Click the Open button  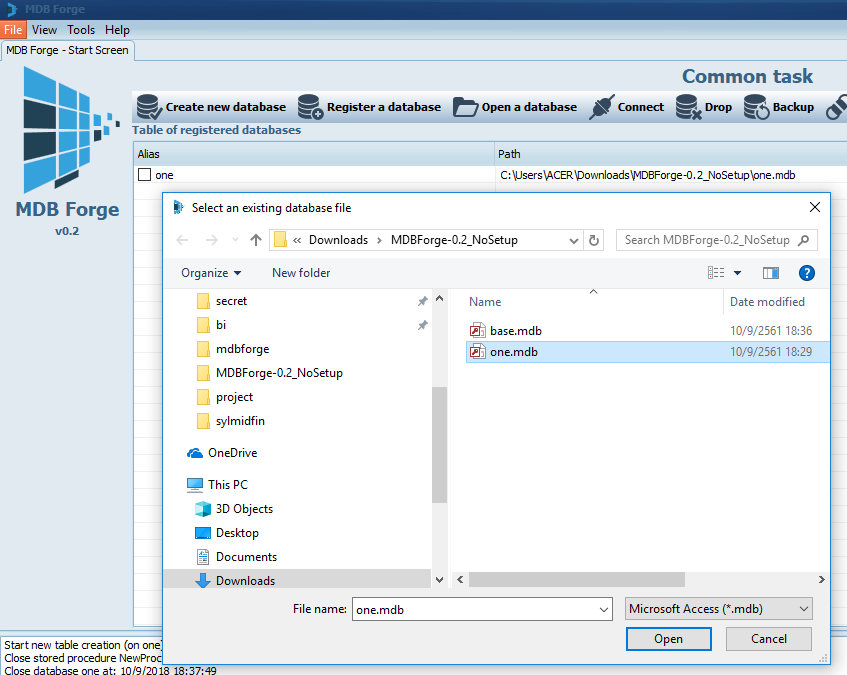668,639
